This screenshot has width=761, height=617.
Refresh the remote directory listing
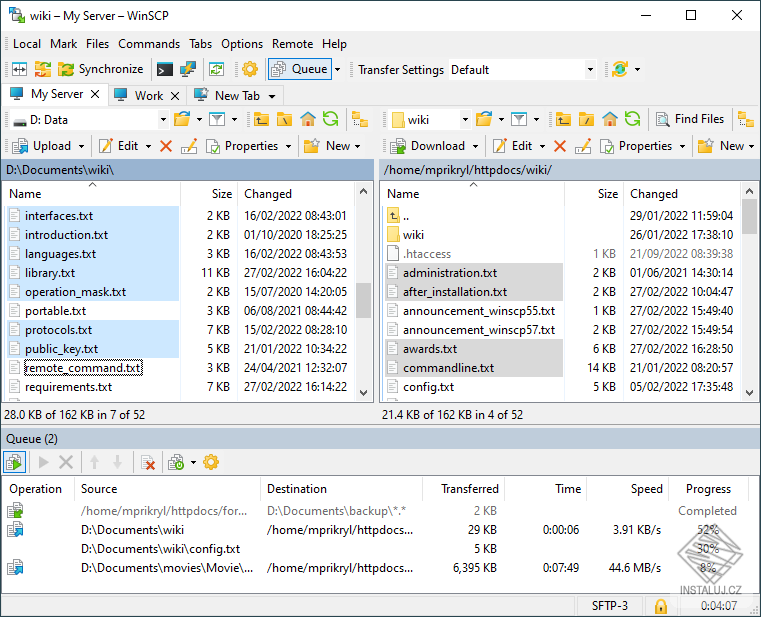(x=632, y=119)
